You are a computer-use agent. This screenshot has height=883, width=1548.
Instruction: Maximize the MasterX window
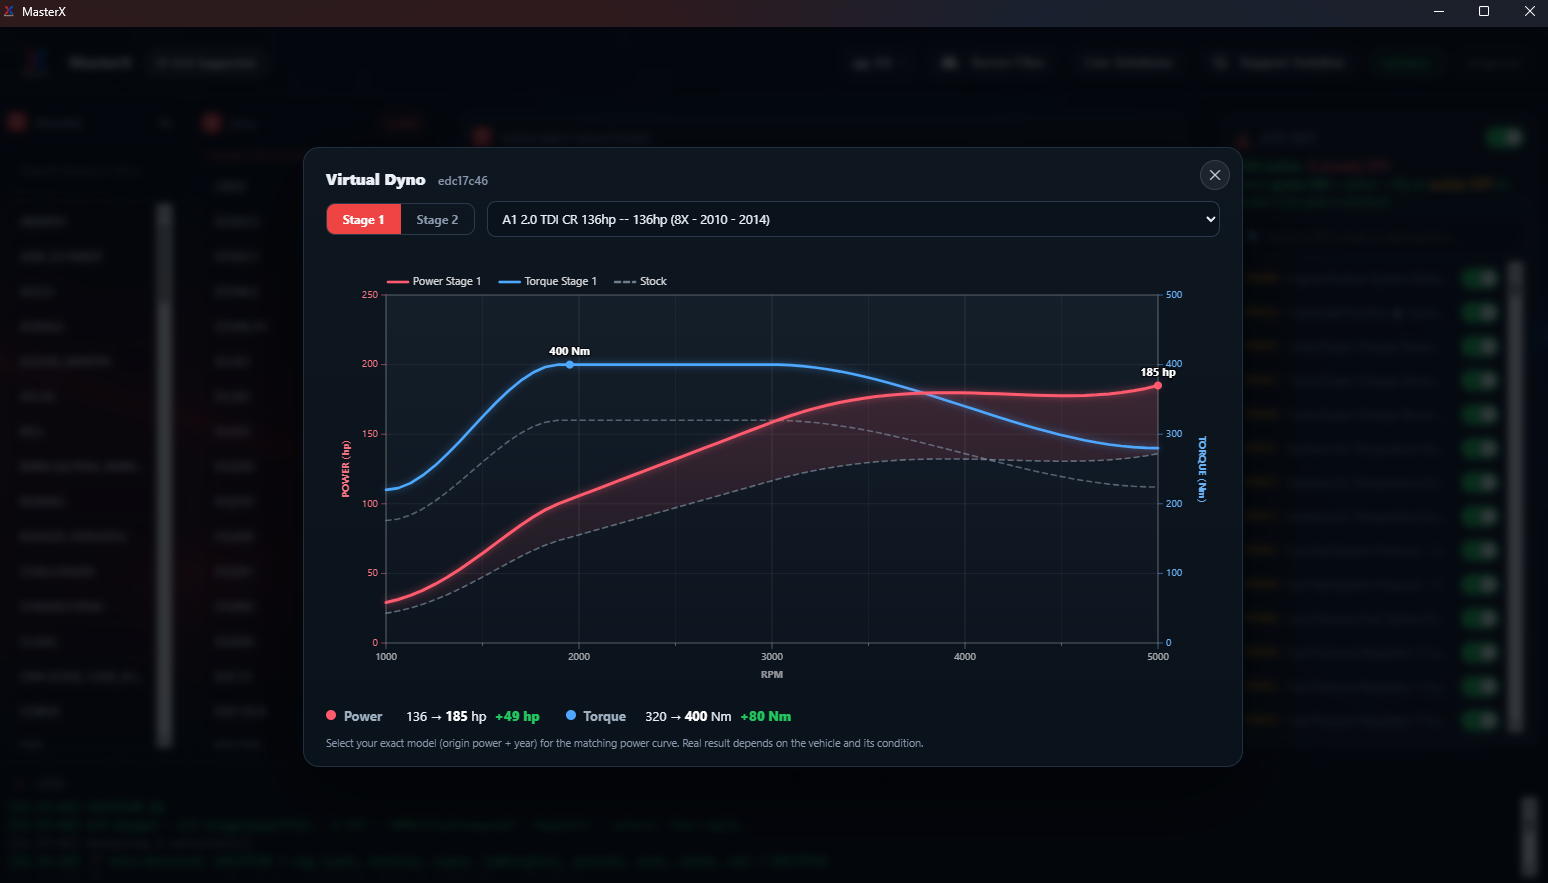pyautogui.click(x=1484, y=12)
